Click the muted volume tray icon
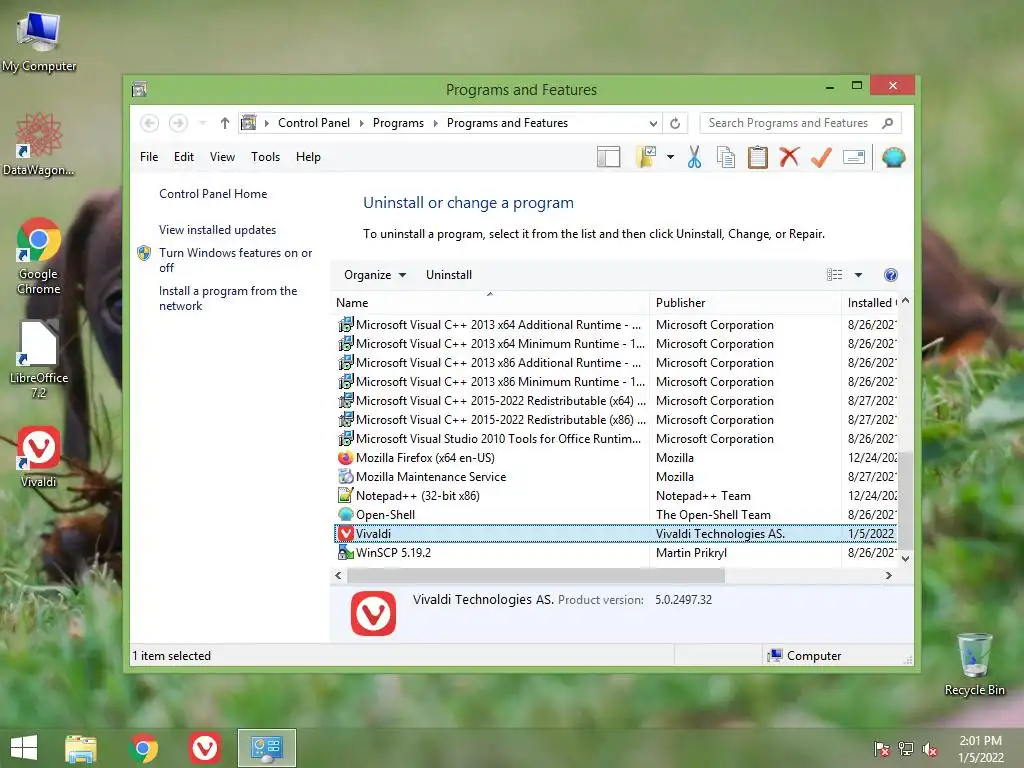The height and width of the screenshot is (768, 1024). point(930,749)
